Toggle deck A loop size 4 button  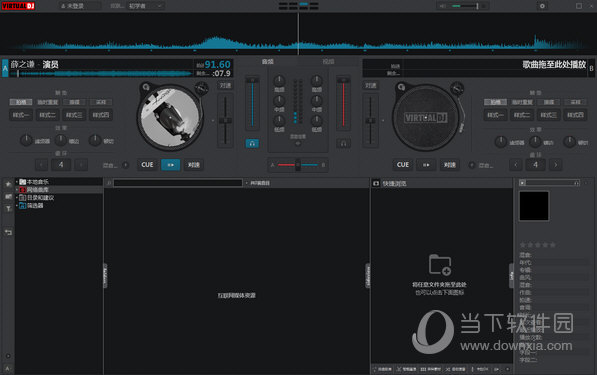(x=61, y=165)
